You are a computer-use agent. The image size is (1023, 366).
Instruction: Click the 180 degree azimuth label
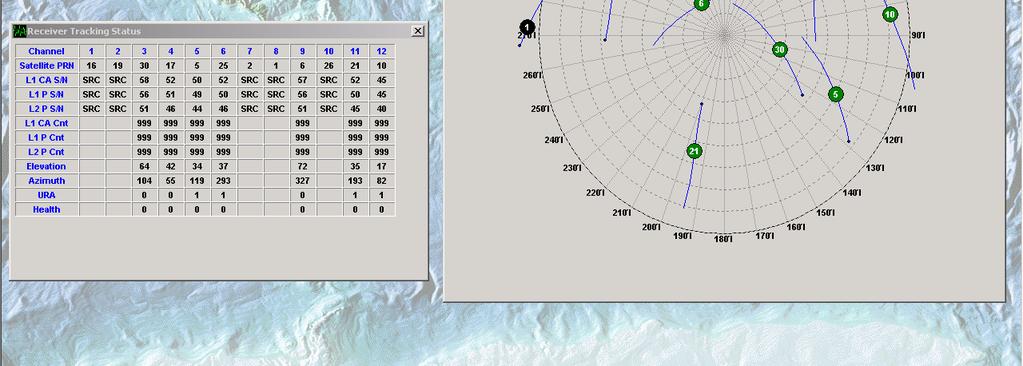723,239
